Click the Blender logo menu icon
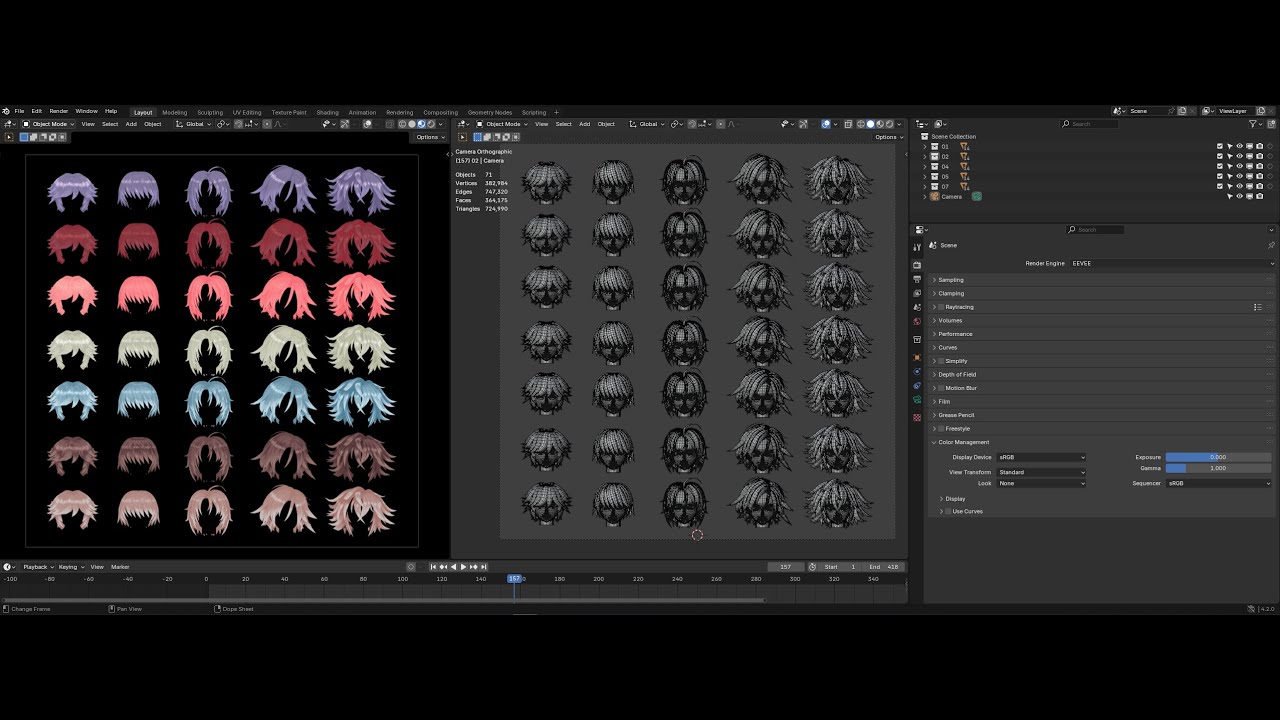The image size is (1280, 720). coord(6,111)
